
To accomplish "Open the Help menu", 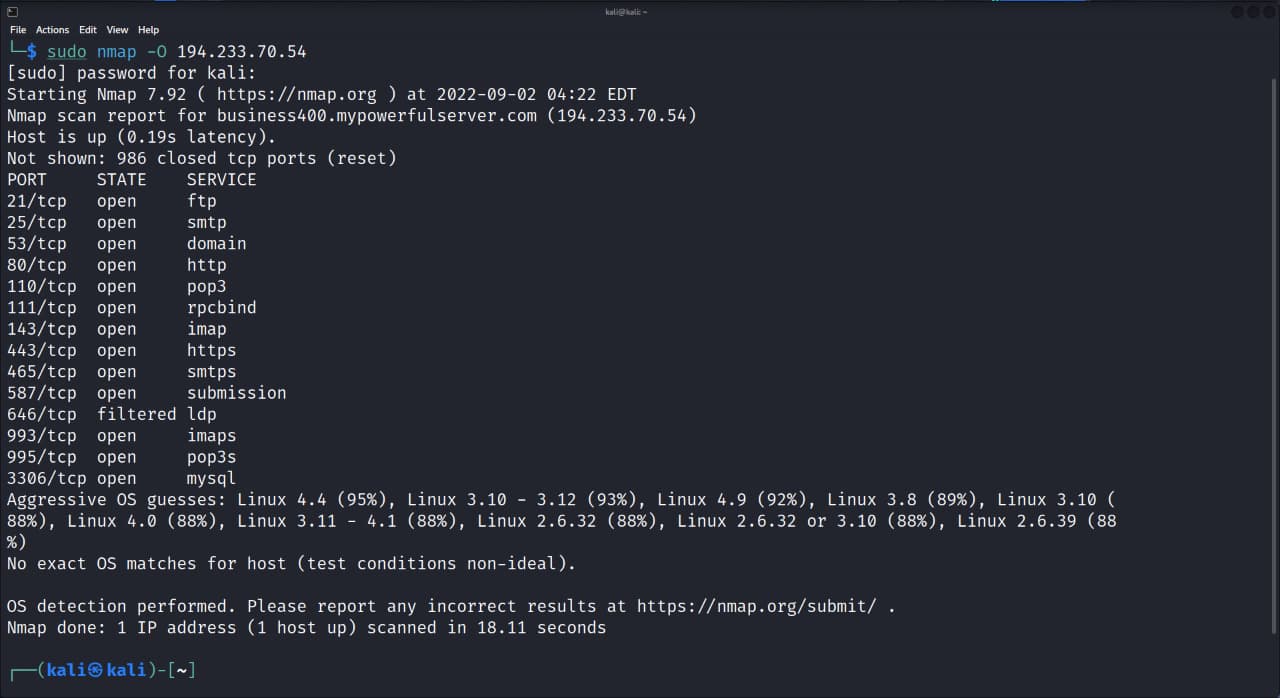I will 148,30.
